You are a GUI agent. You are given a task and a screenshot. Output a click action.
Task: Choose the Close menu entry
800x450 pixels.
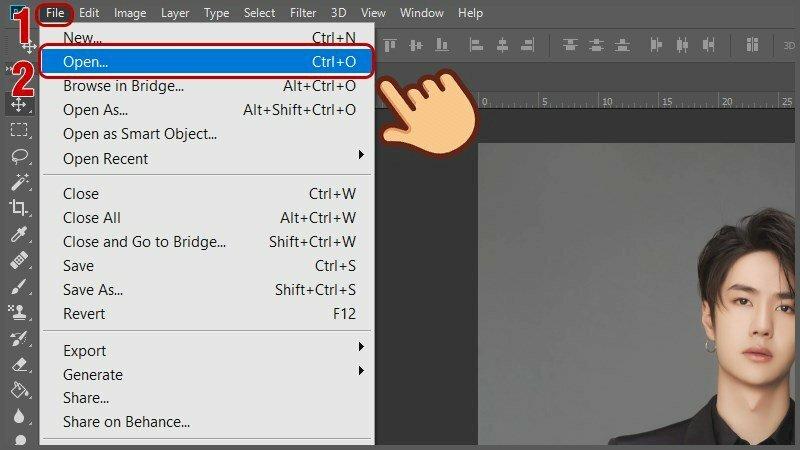207,193
